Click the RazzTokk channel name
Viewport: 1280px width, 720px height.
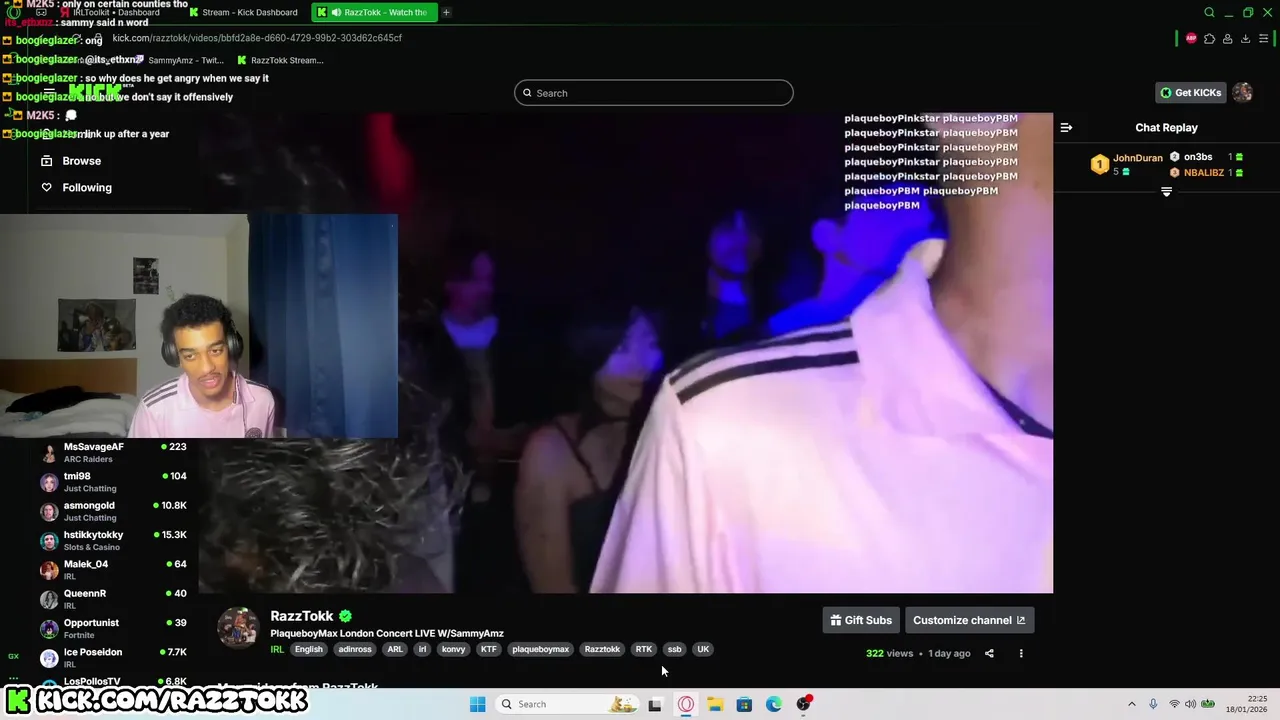point(302,616)
